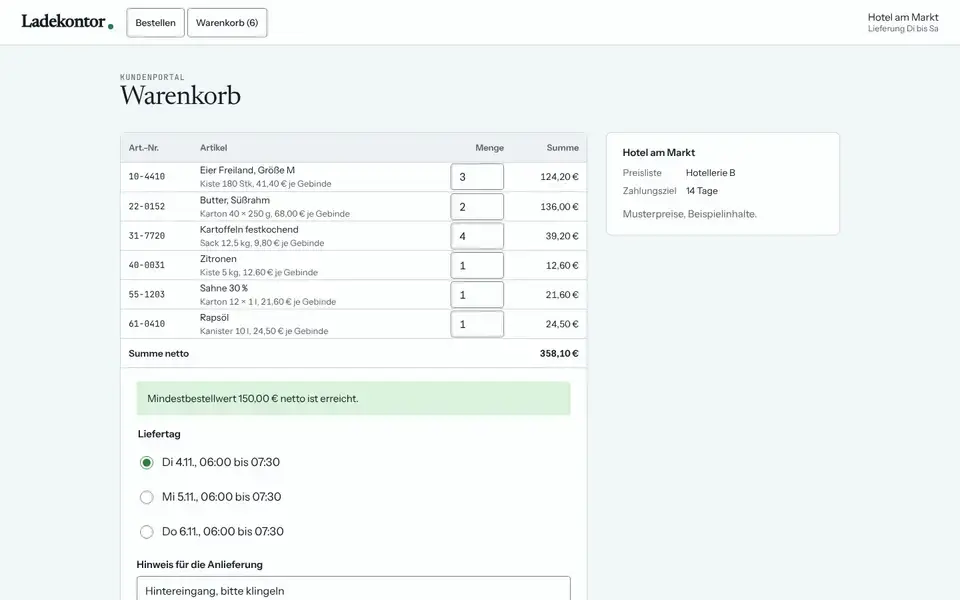Image resolution: width=960 pixels, height=600 pixels.
Task: Click the Liefertag label
Action: [x=159, y=434]
